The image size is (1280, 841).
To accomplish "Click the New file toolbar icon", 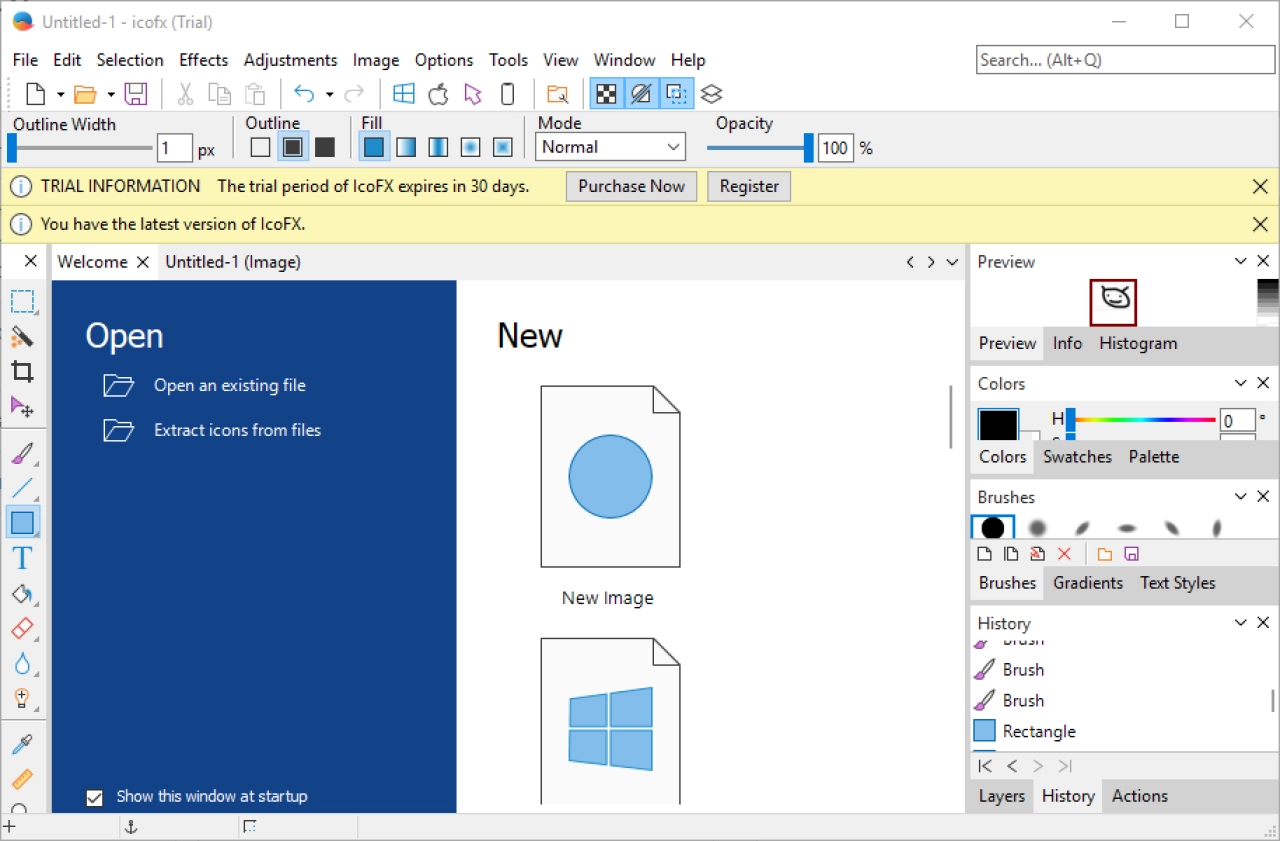I will click(36, 94).
